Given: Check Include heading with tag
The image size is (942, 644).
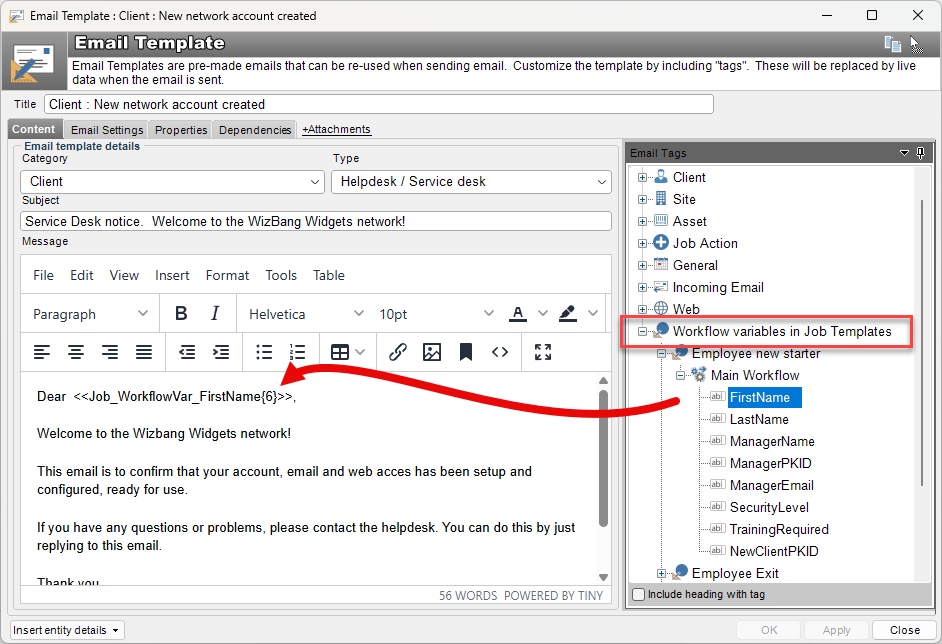Looking at the screenshot, I should pyautogui.click(x=638, y=594).
